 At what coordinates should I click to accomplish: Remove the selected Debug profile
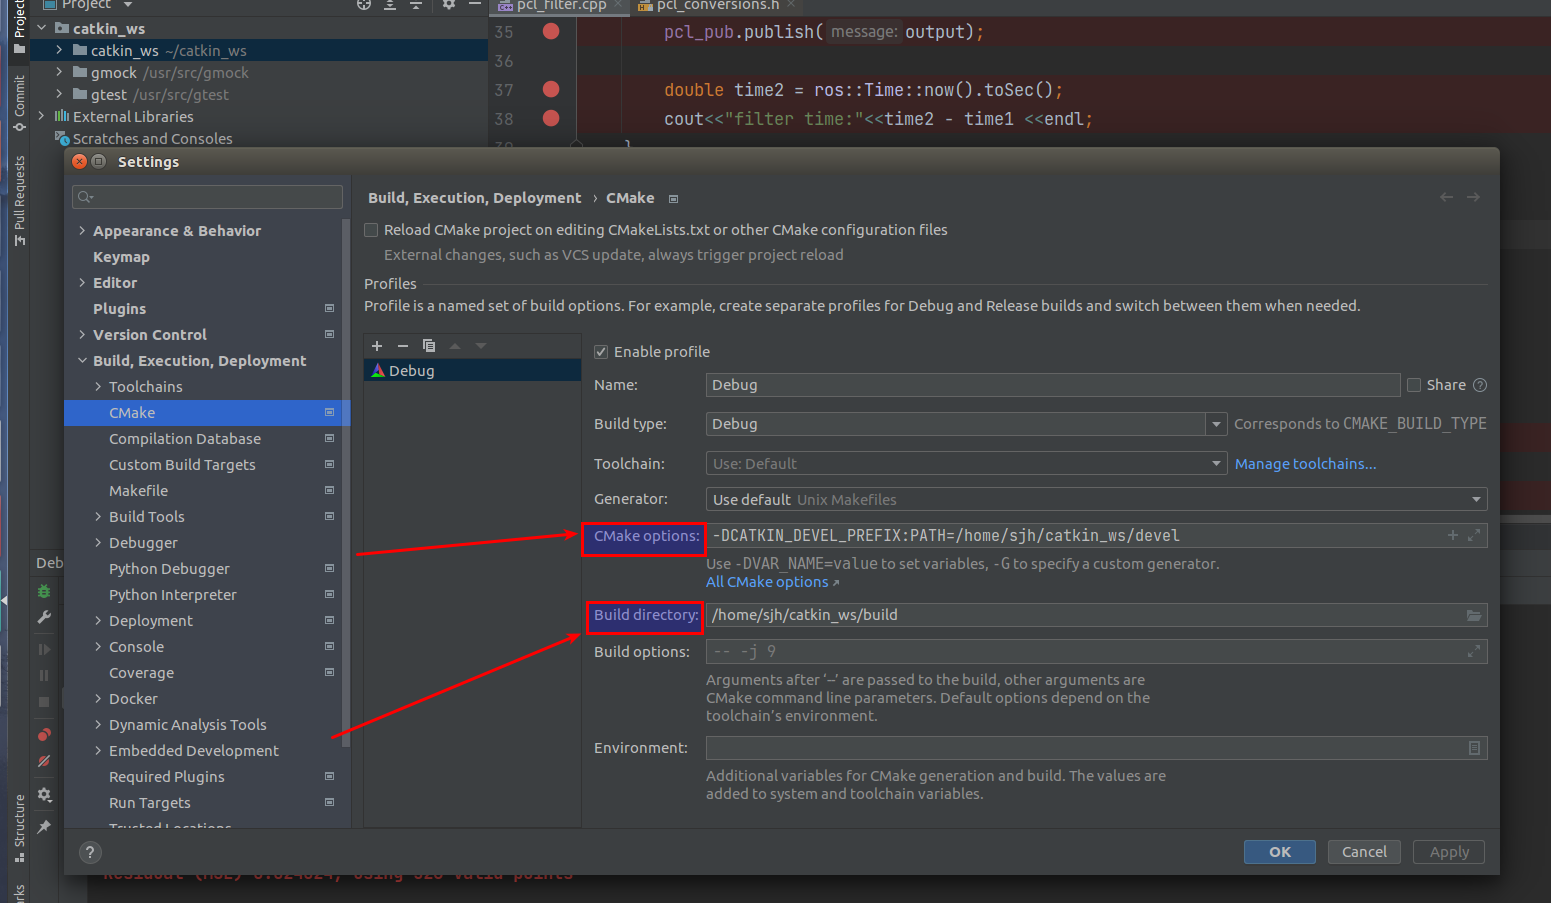coord(403,345)
